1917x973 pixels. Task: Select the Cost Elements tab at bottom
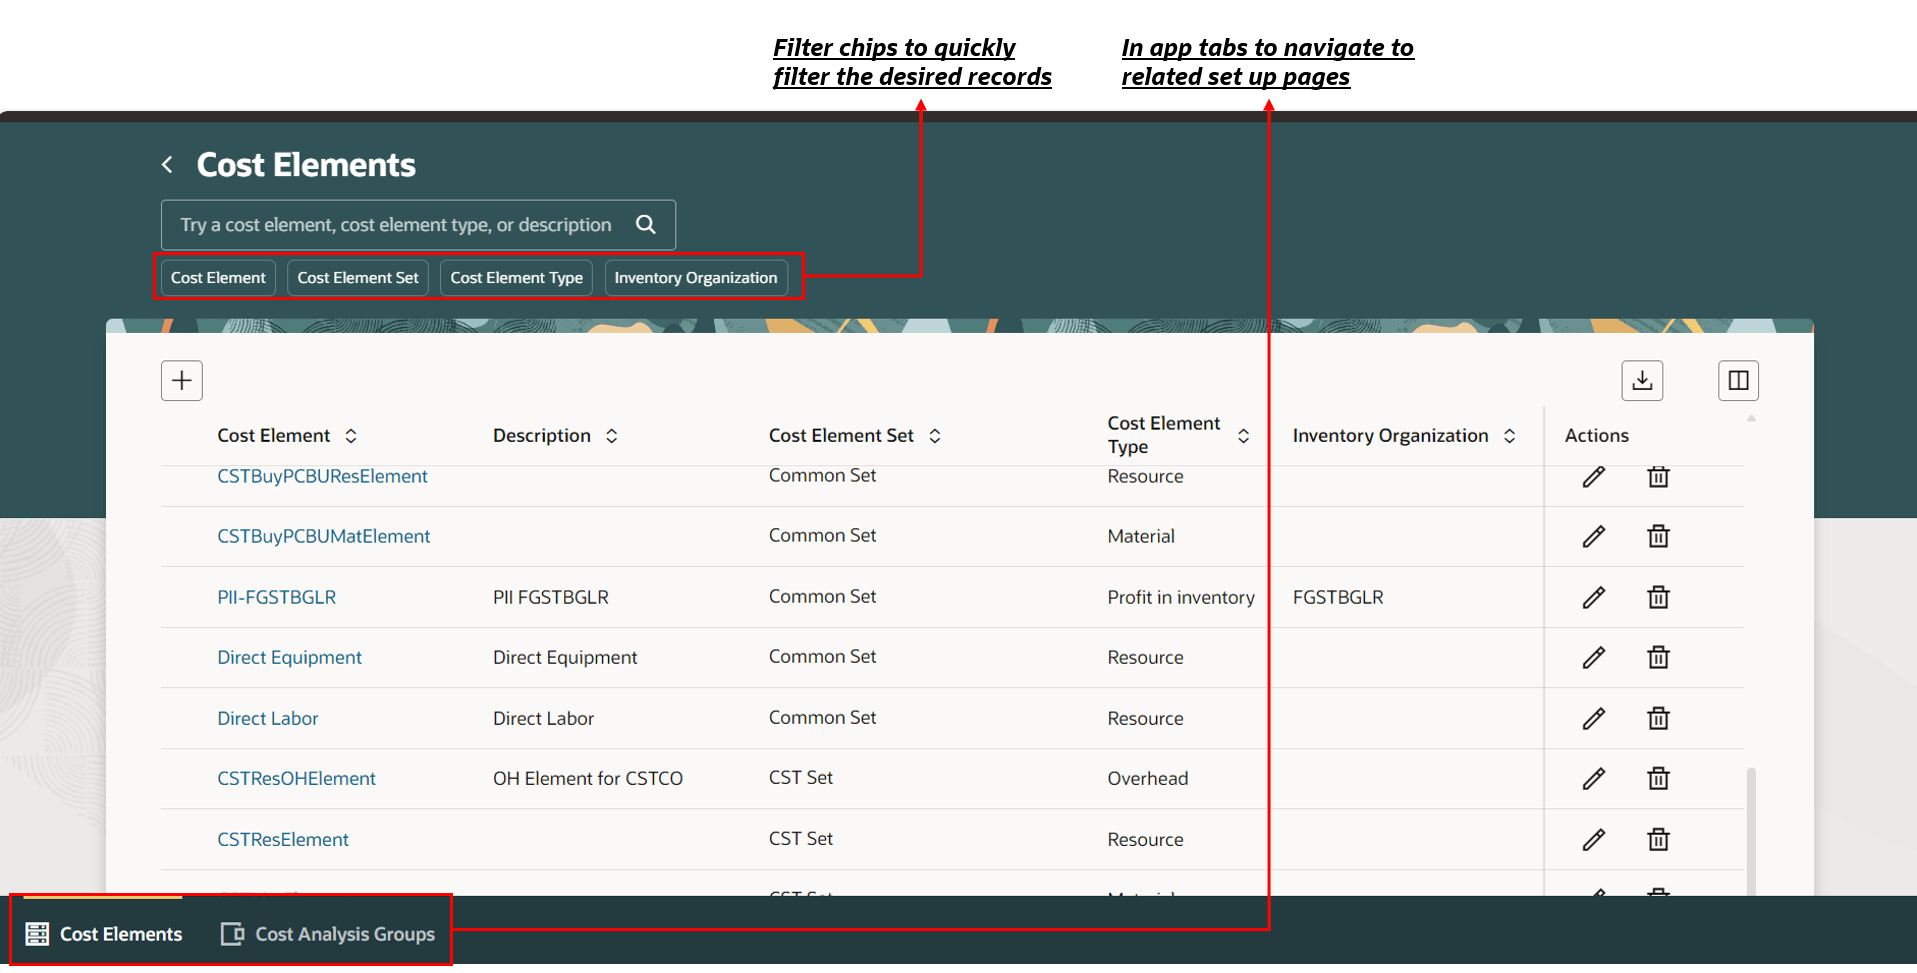103,933
